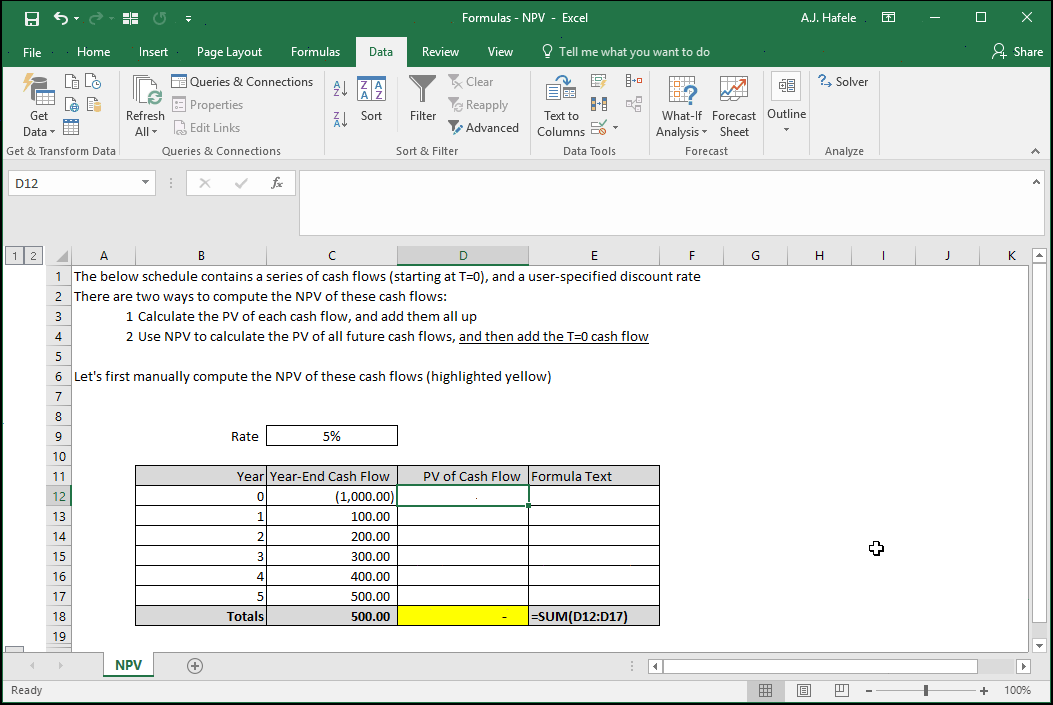Viewport: 1053px width, 705px height.
Task: Open the File tab
Action: click(32, 52)
